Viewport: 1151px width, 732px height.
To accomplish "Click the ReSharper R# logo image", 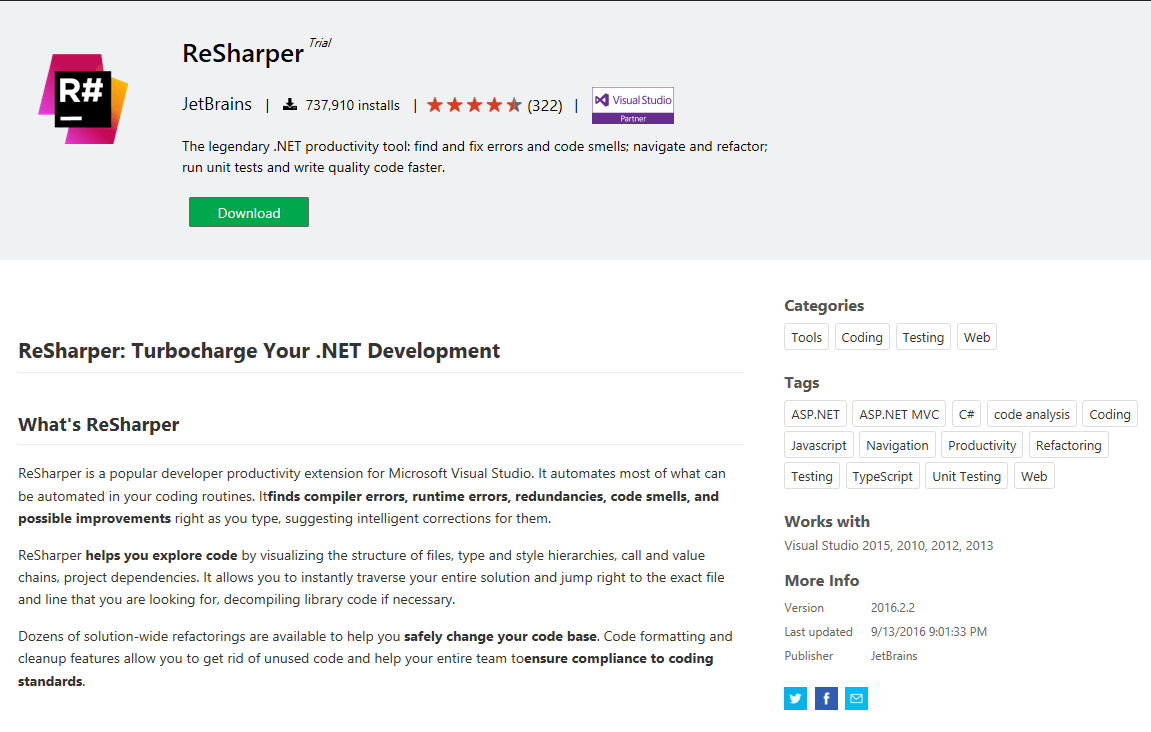I will coord(83,98).
